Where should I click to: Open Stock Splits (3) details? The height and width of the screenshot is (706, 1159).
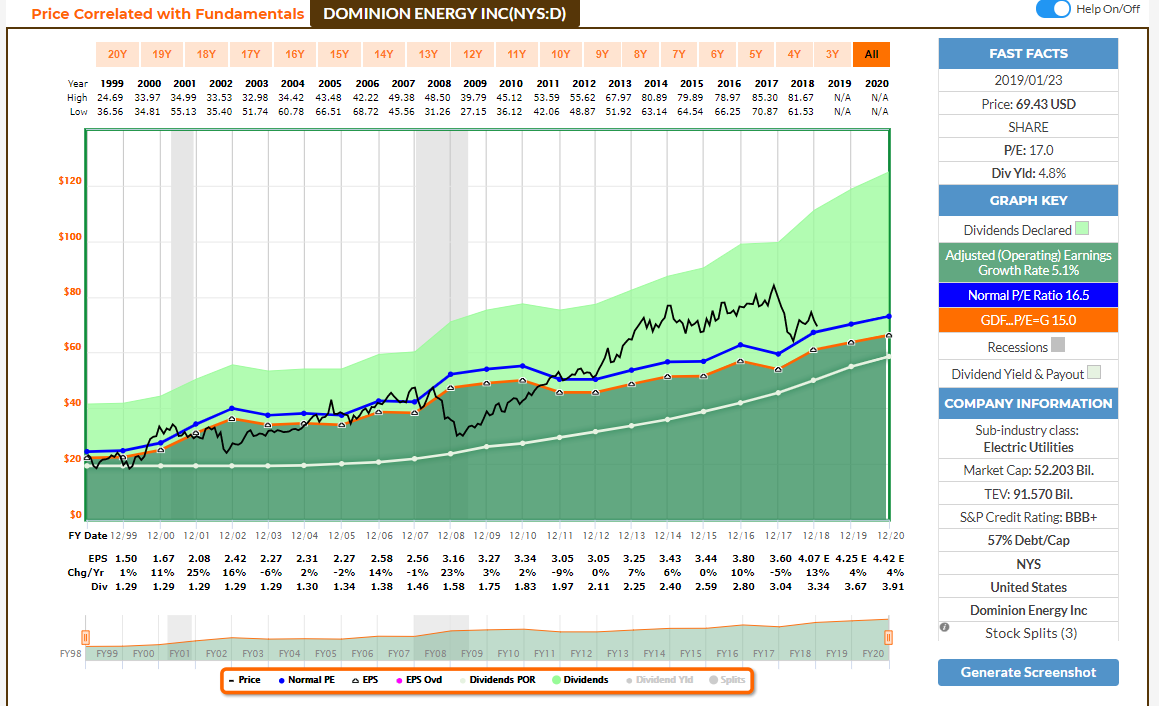click(x=1030, y=634)
